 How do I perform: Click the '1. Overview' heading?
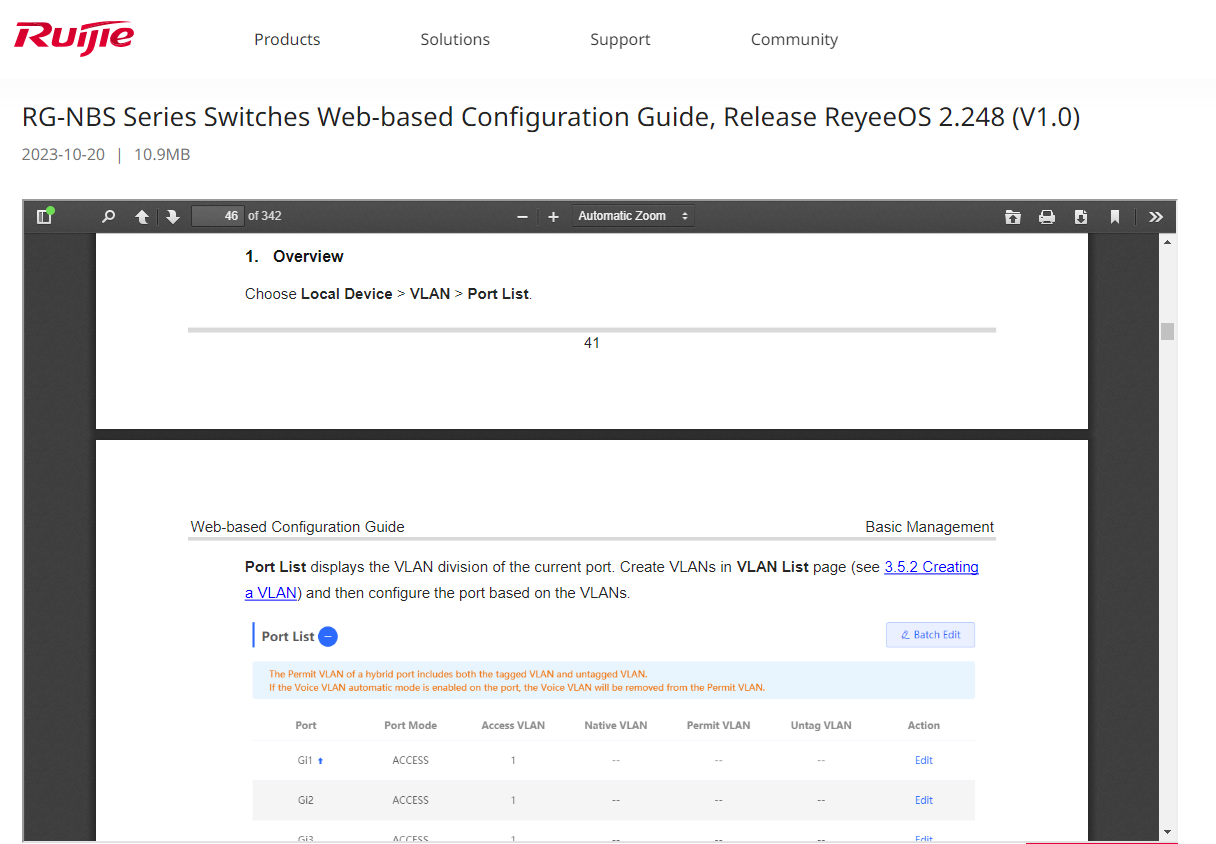pyautogui.click(x=294, y=256)
